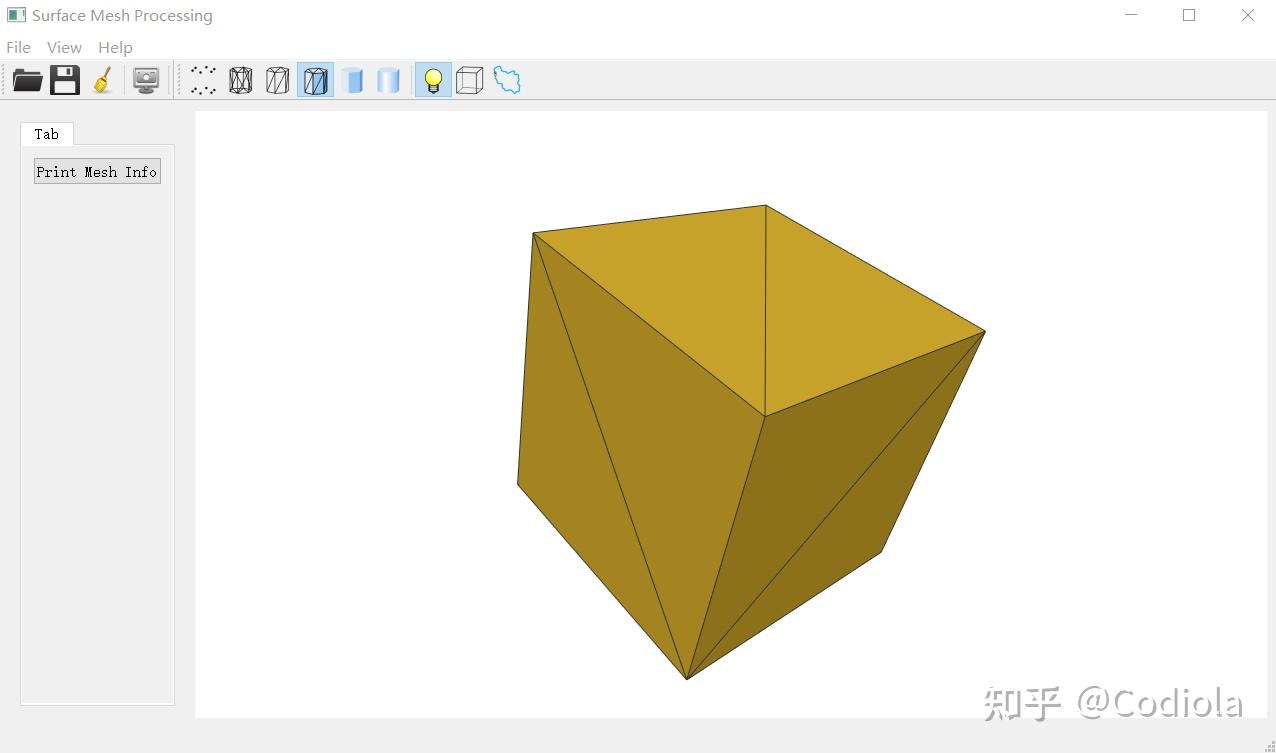Switch to the Tab panel
This screenshot has height=753, width=1276.
click(46, 133)
